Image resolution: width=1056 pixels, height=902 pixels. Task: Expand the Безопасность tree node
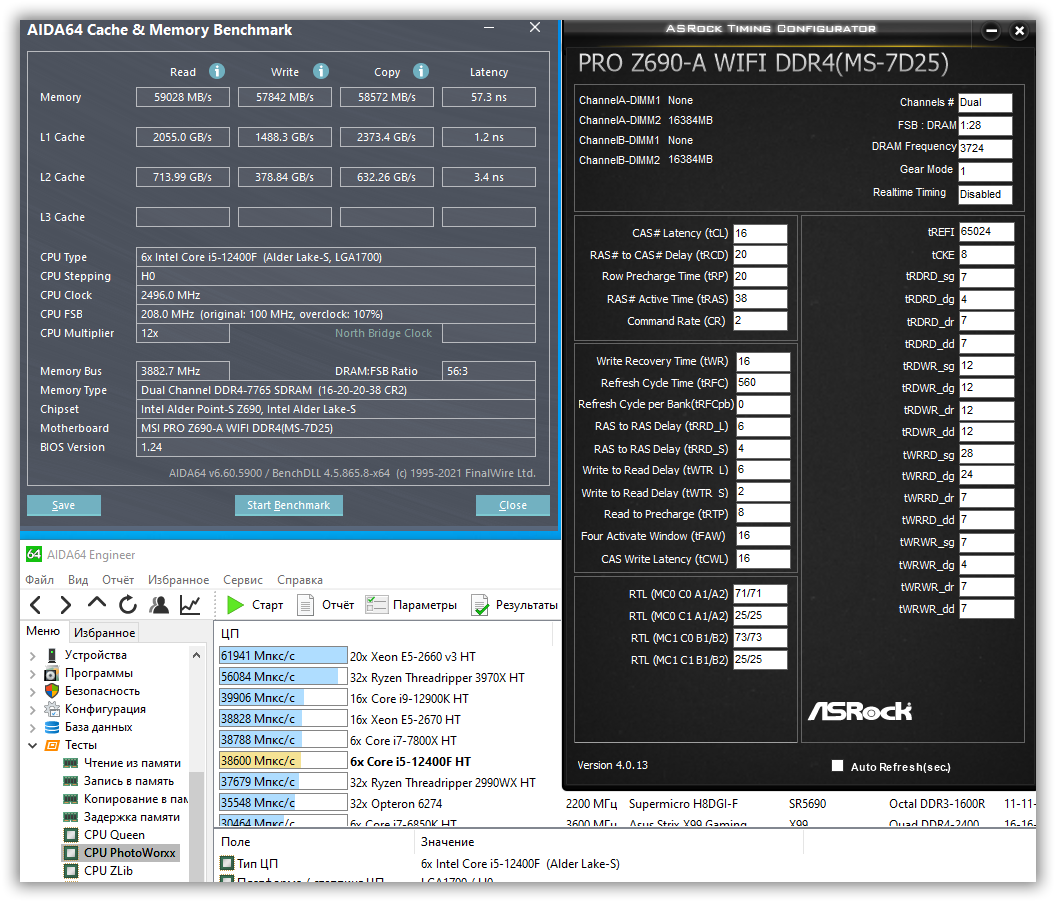(x=32, y=691)
